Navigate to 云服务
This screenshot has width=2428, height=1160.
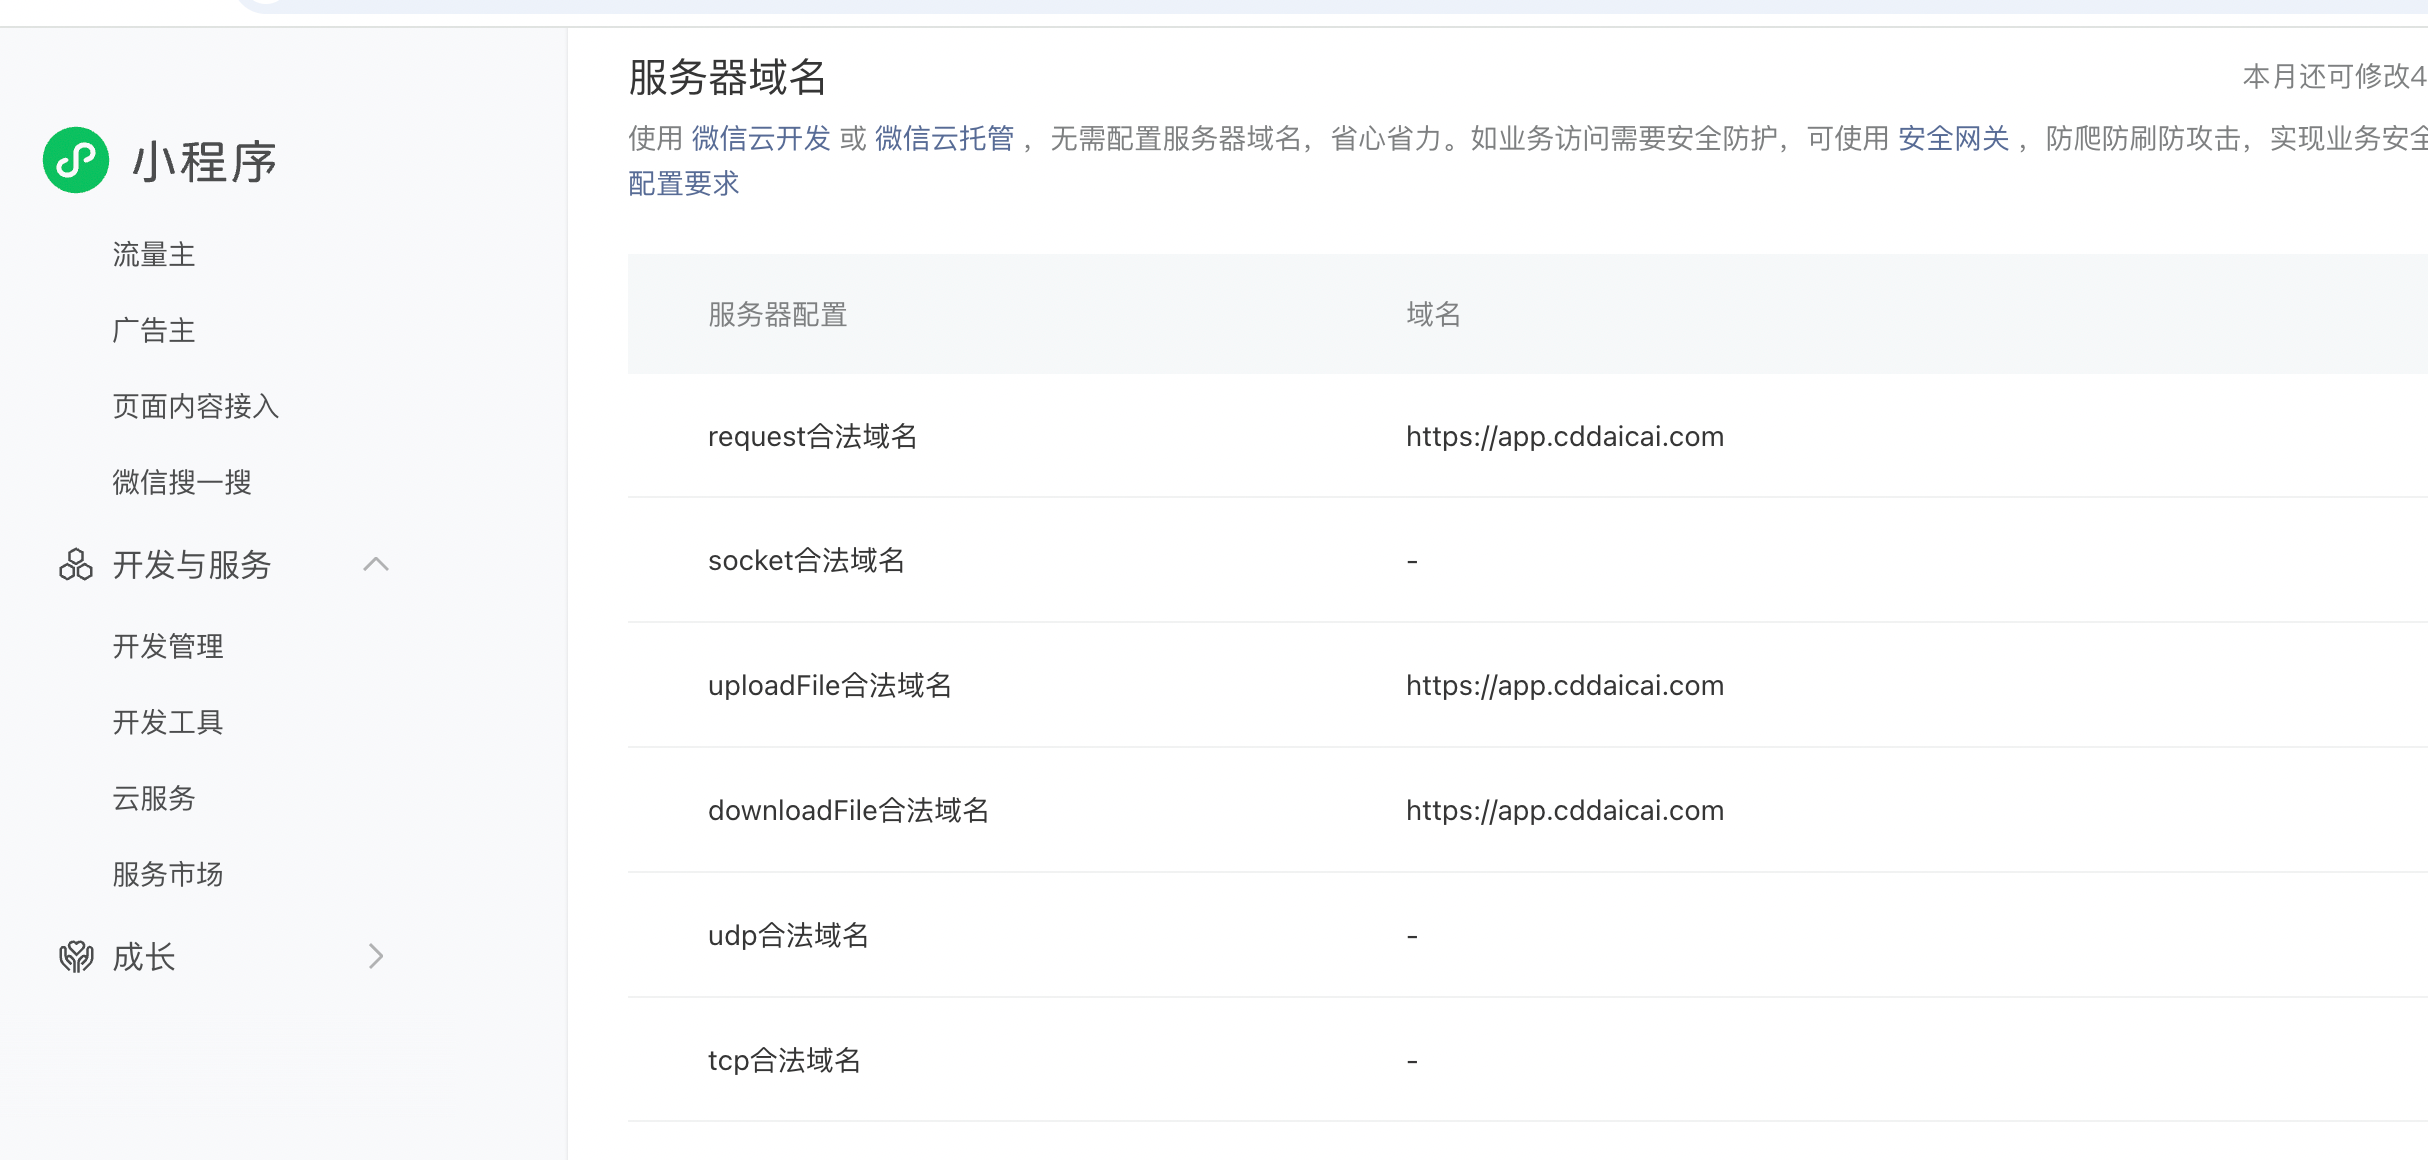[x=154, y=799]
